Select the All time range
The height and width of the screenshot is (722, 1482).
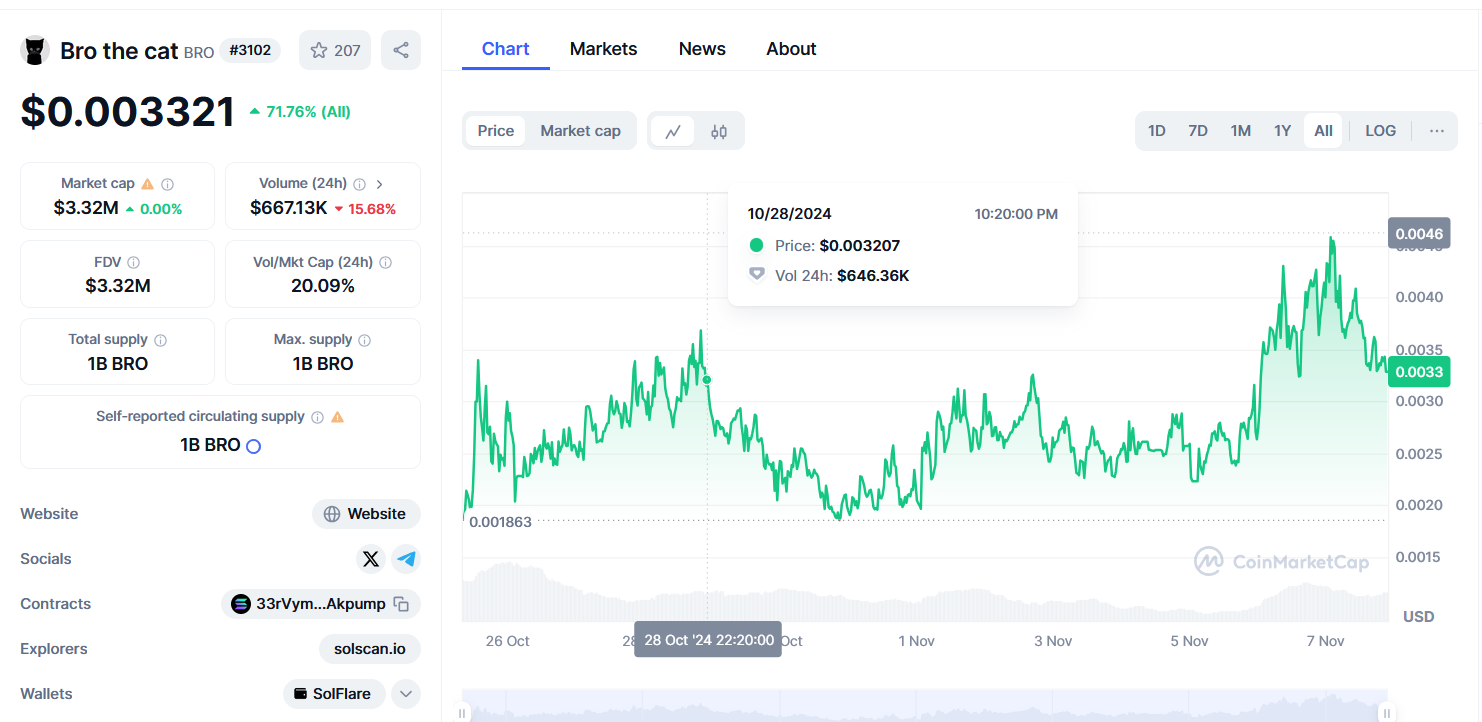click(x=1323, y=131)
